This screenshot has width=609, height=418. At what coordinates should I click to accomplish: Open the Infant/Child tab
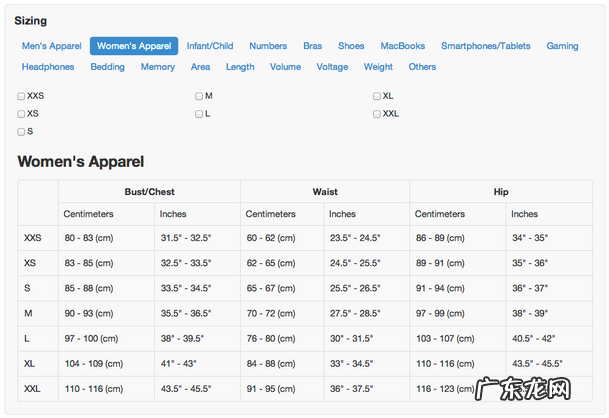point(210,46)
